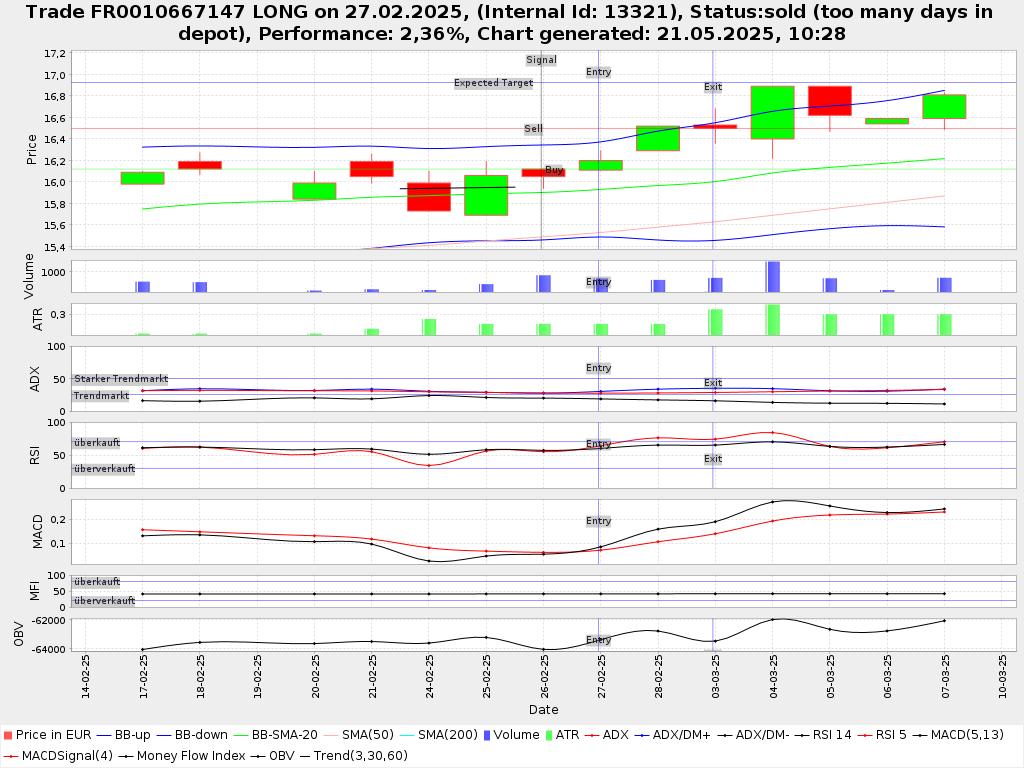Click the red candlestick on 05-03-25
The height and width of the screenshot is (768, 1024).
[x=829, y=101]
